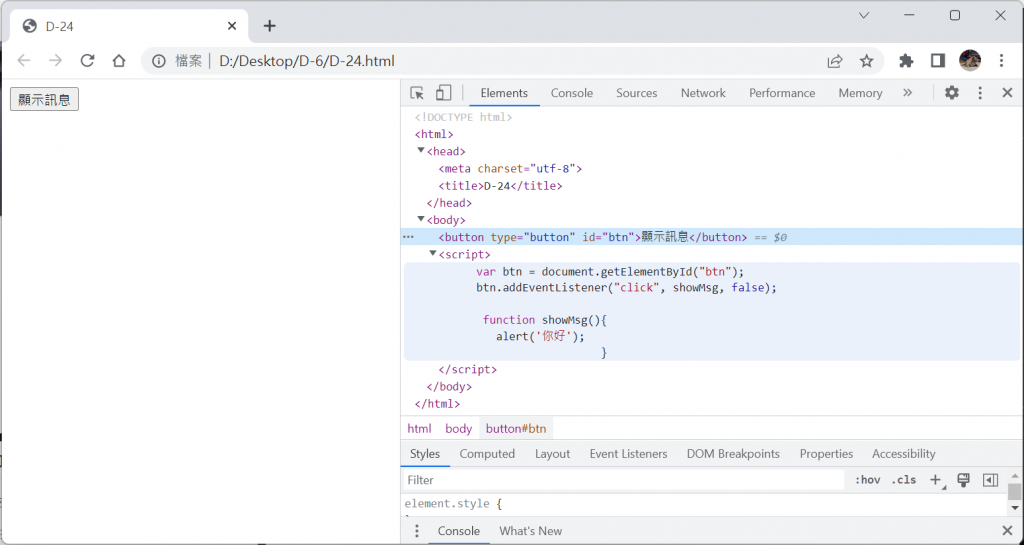Open the DOM Breakpoints sub-tab

click(733, 454)
